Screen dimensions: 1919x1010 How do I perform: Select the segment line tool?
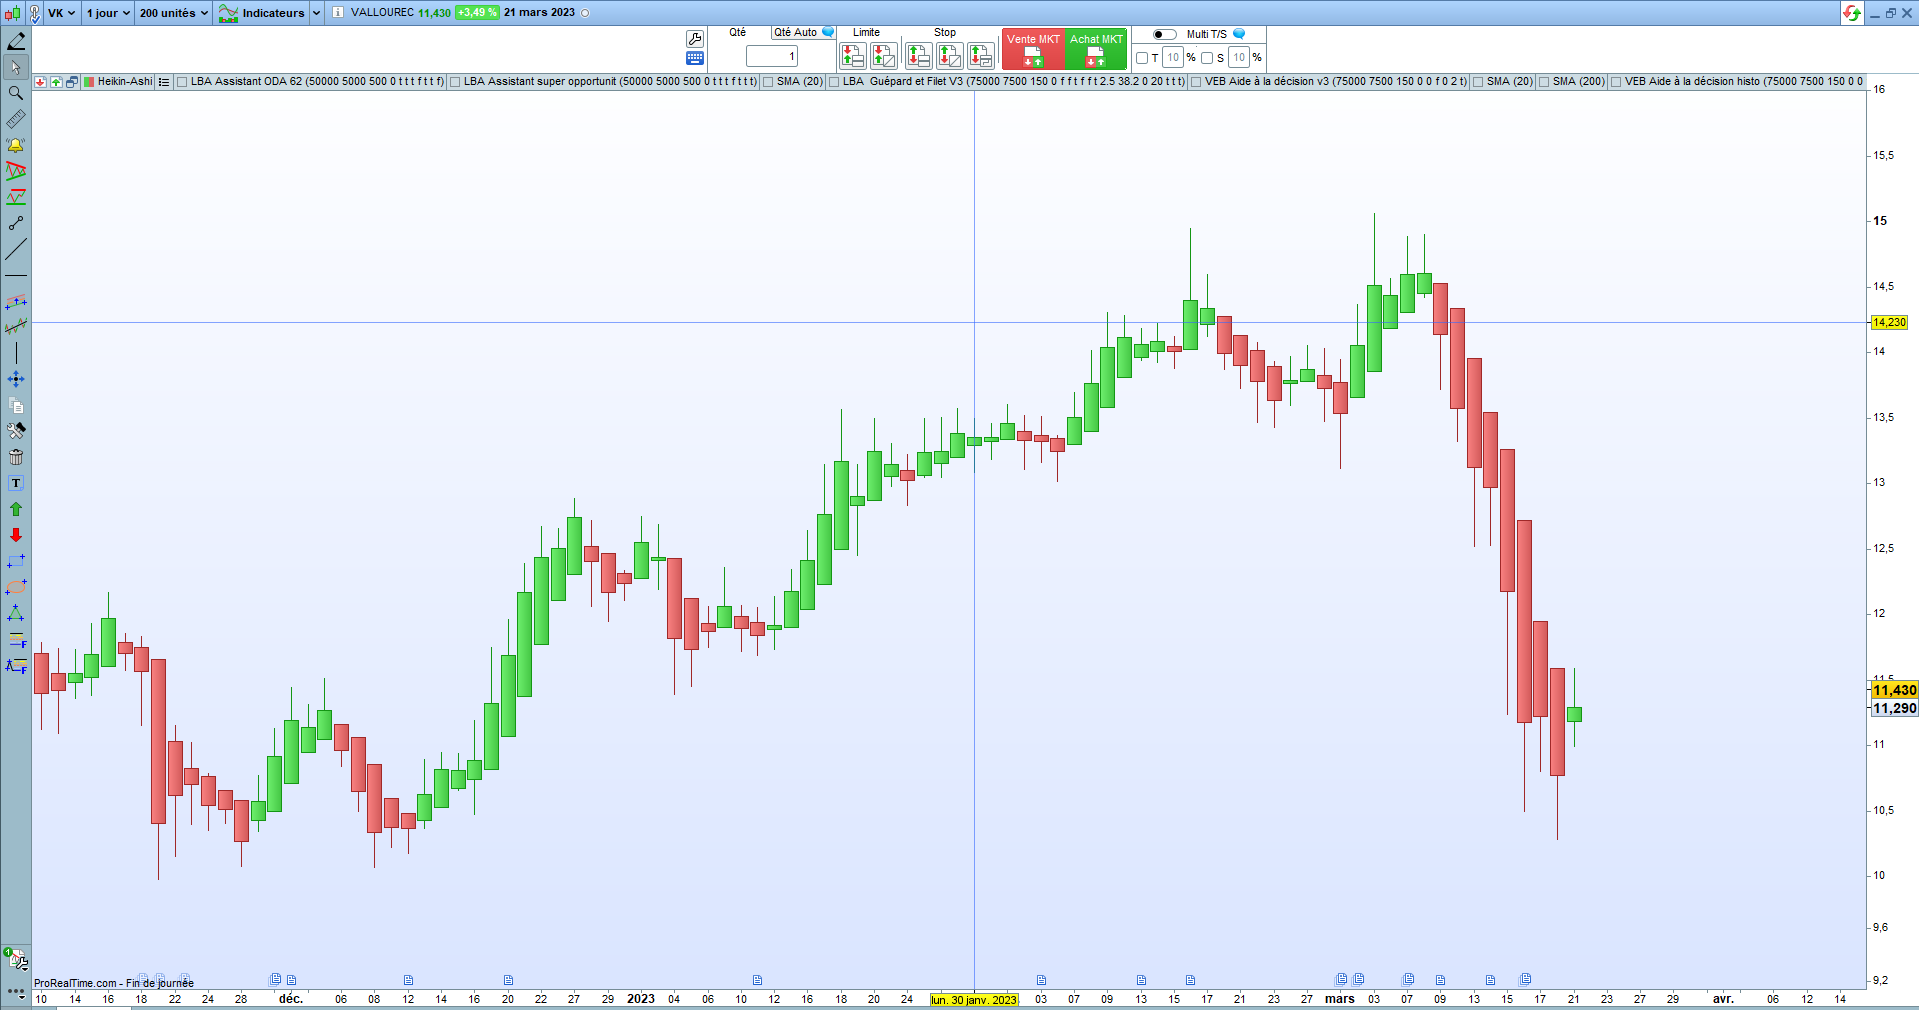[16, 223]
